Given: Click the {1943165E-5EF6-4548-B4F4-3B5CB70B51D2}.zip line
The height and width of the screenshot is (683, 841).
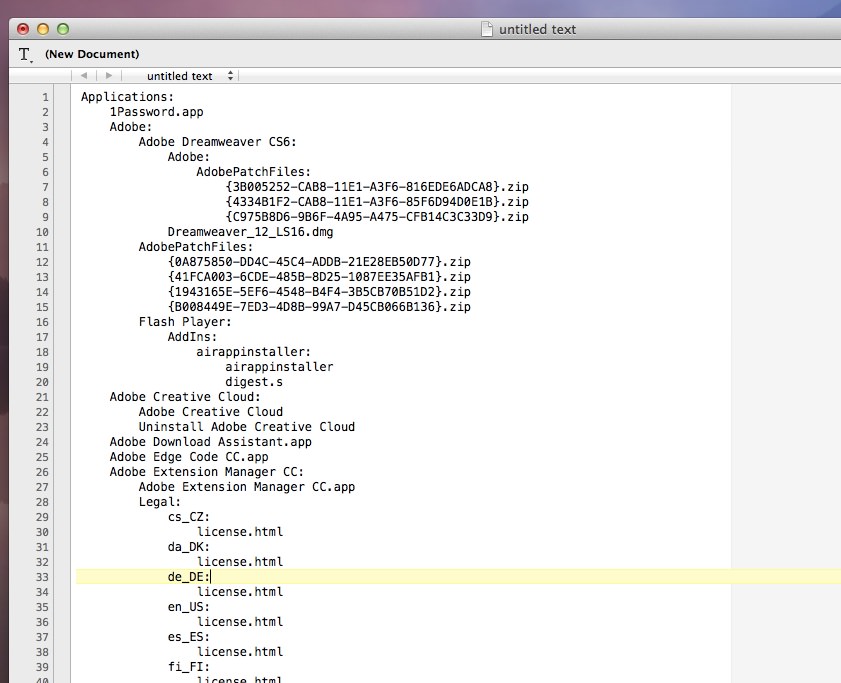Looking at the screenshot, I should pos(319,292).
